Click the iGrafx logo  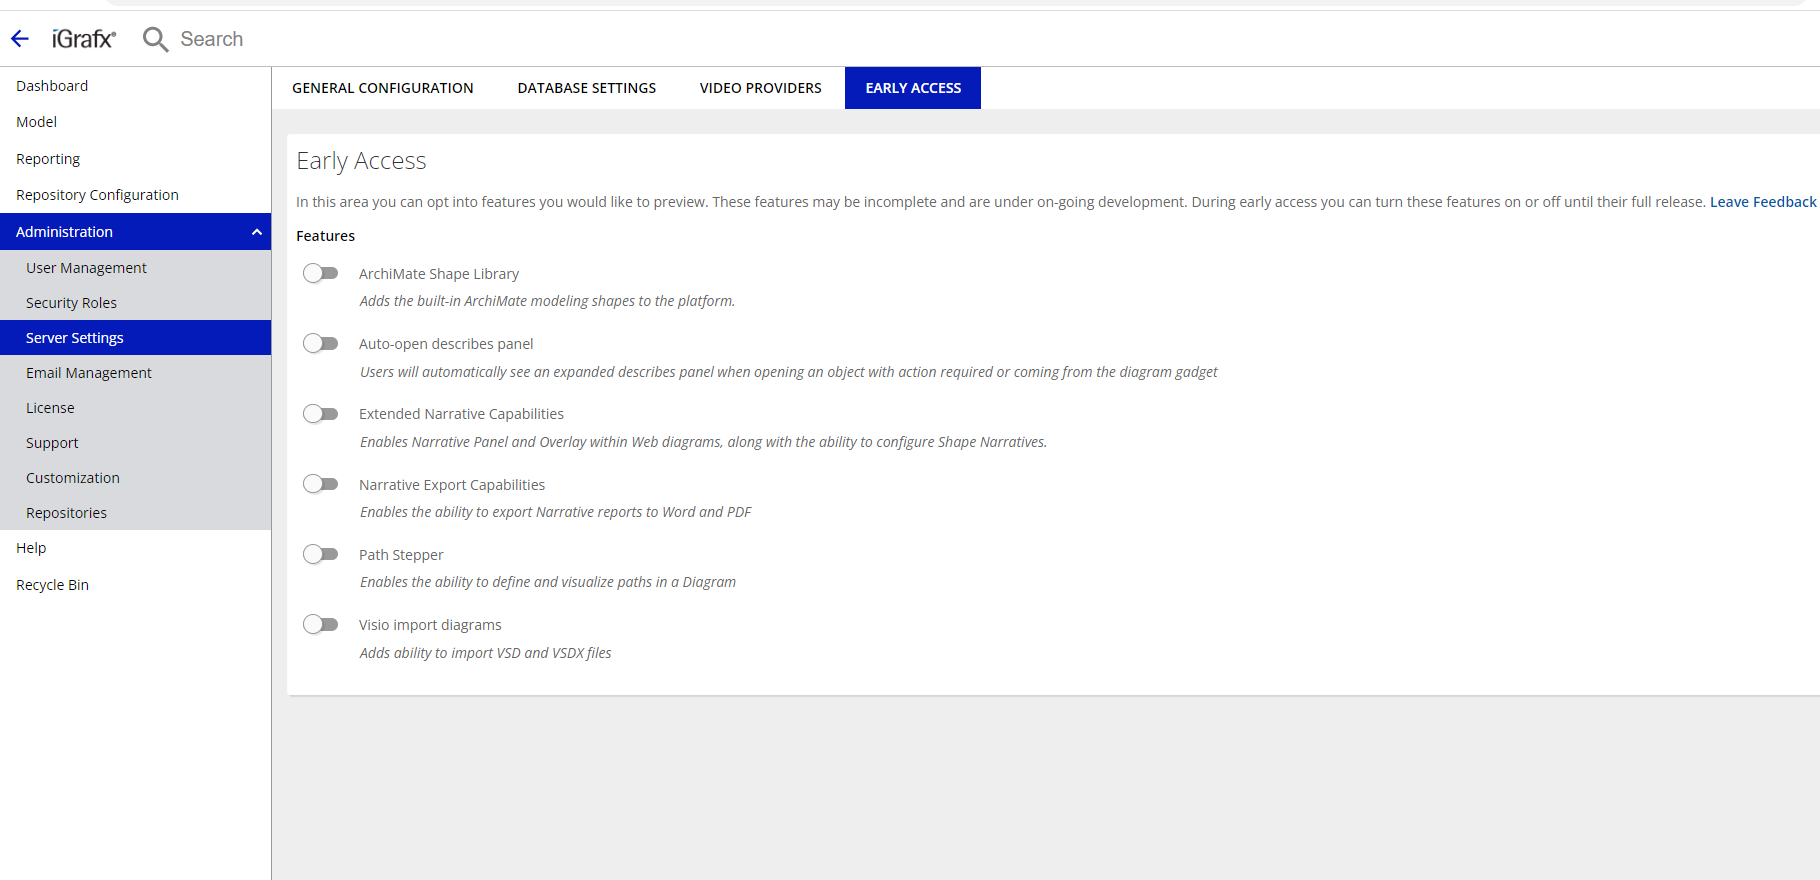pyautogui.click(x=84, y=39)
